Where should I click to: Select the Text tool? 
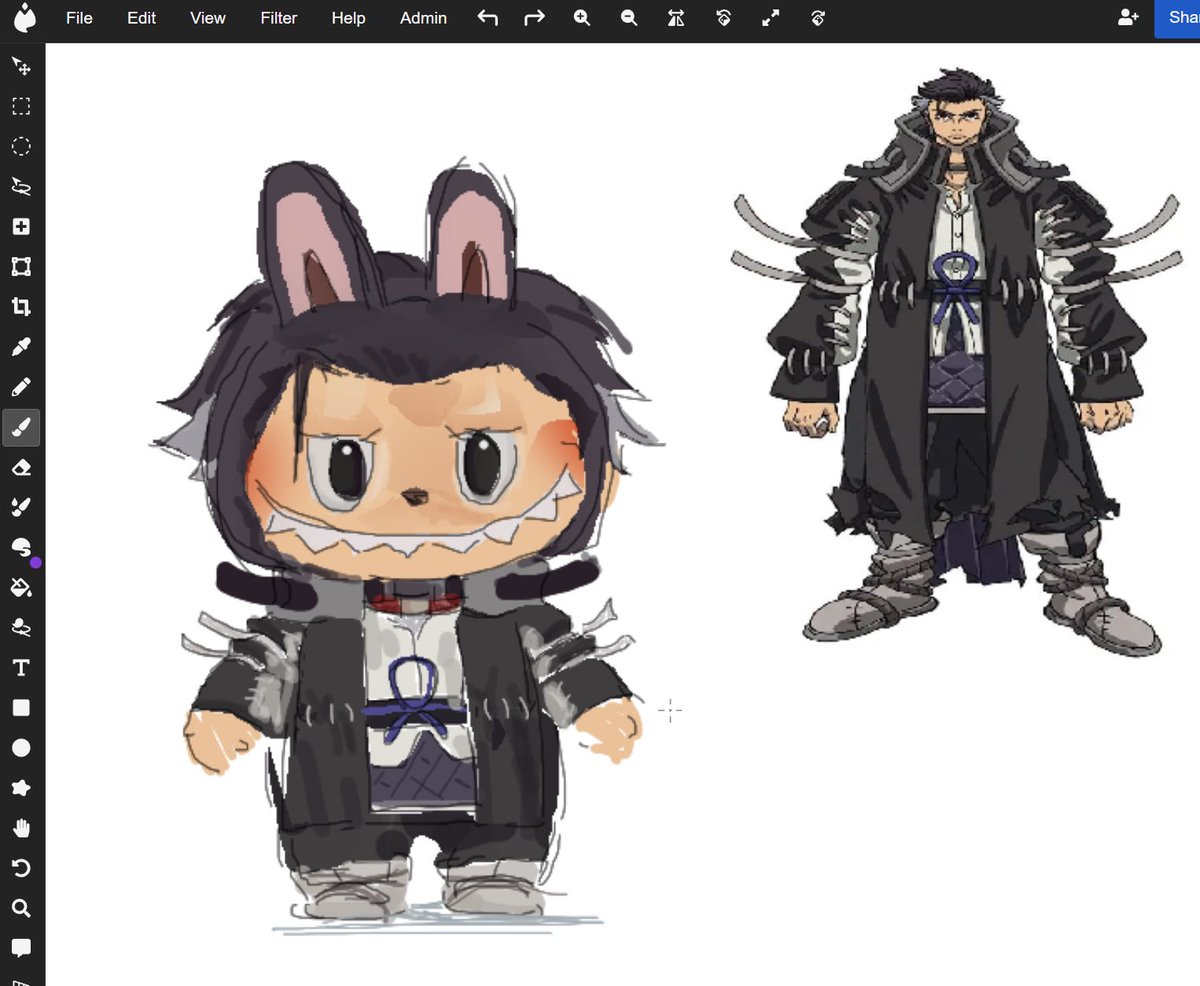(21, 668)
